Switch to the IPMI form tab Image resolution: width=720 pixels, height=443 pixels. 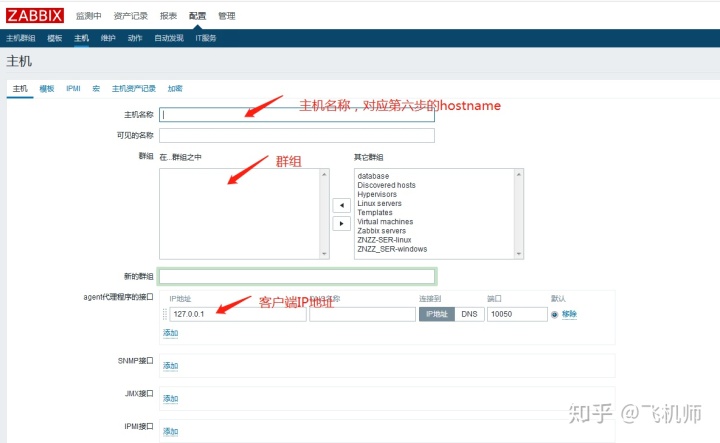pos(73,89)
